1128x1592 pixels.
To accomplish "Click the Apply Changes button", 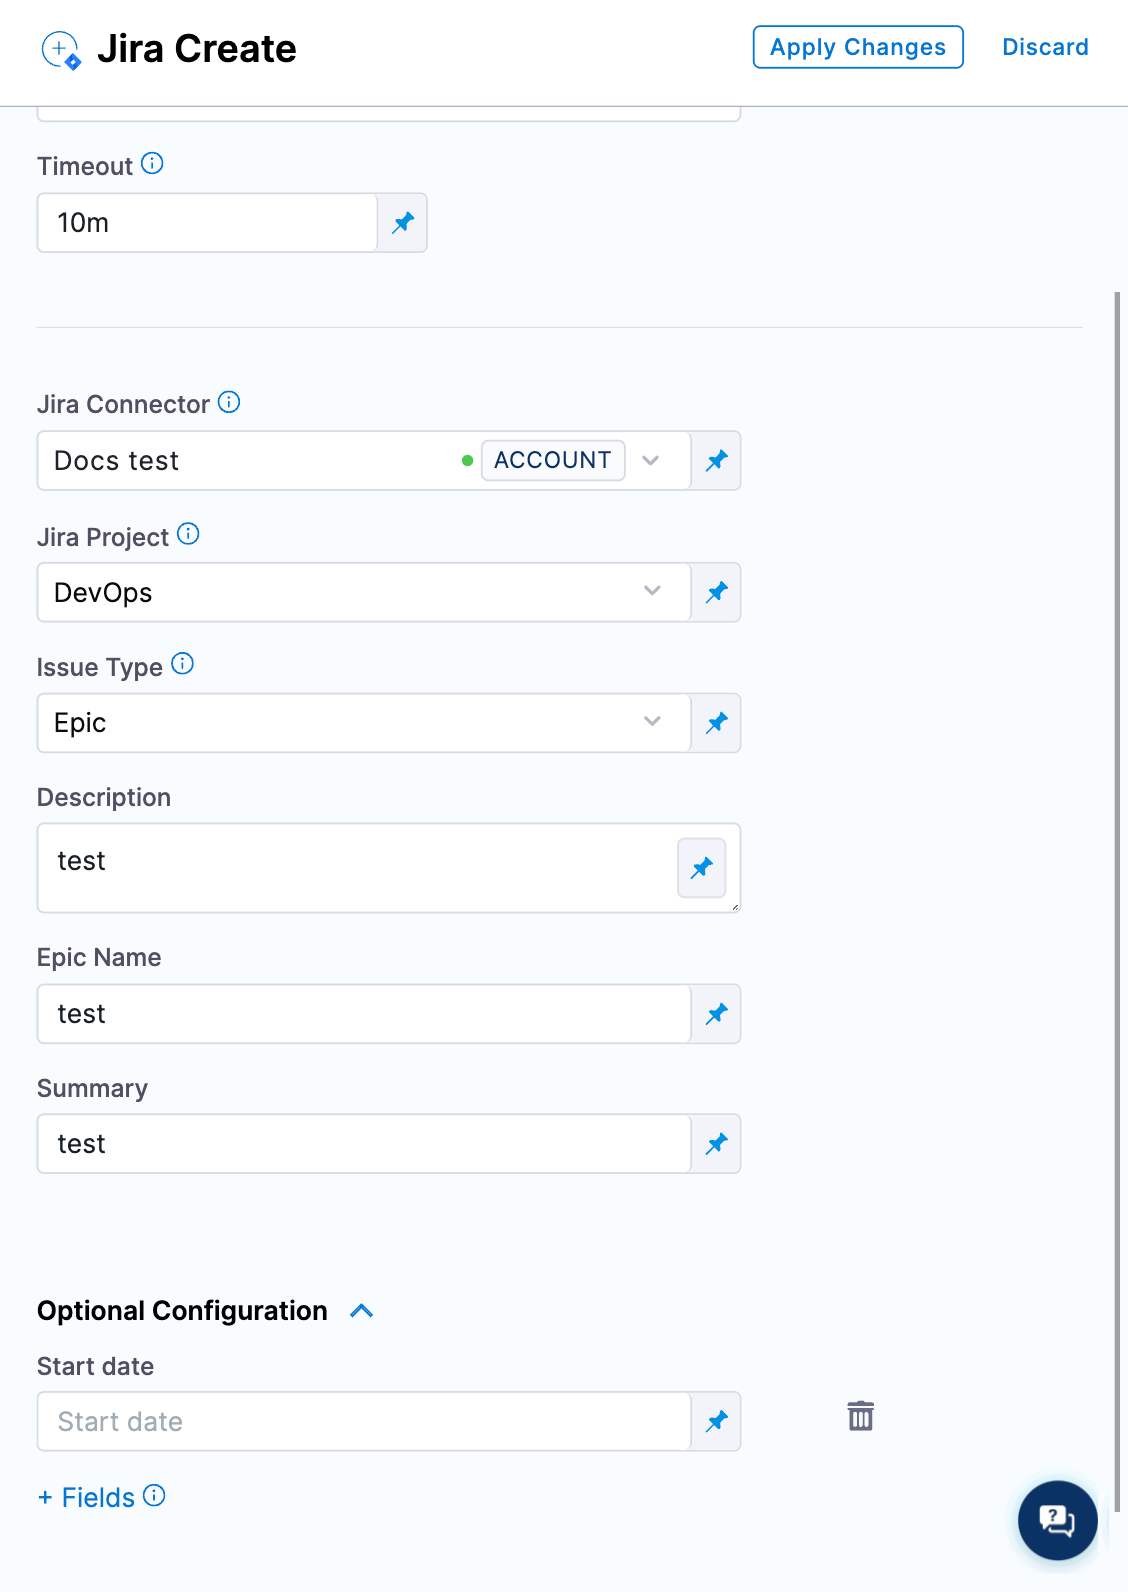I will [x=858, y=47].
